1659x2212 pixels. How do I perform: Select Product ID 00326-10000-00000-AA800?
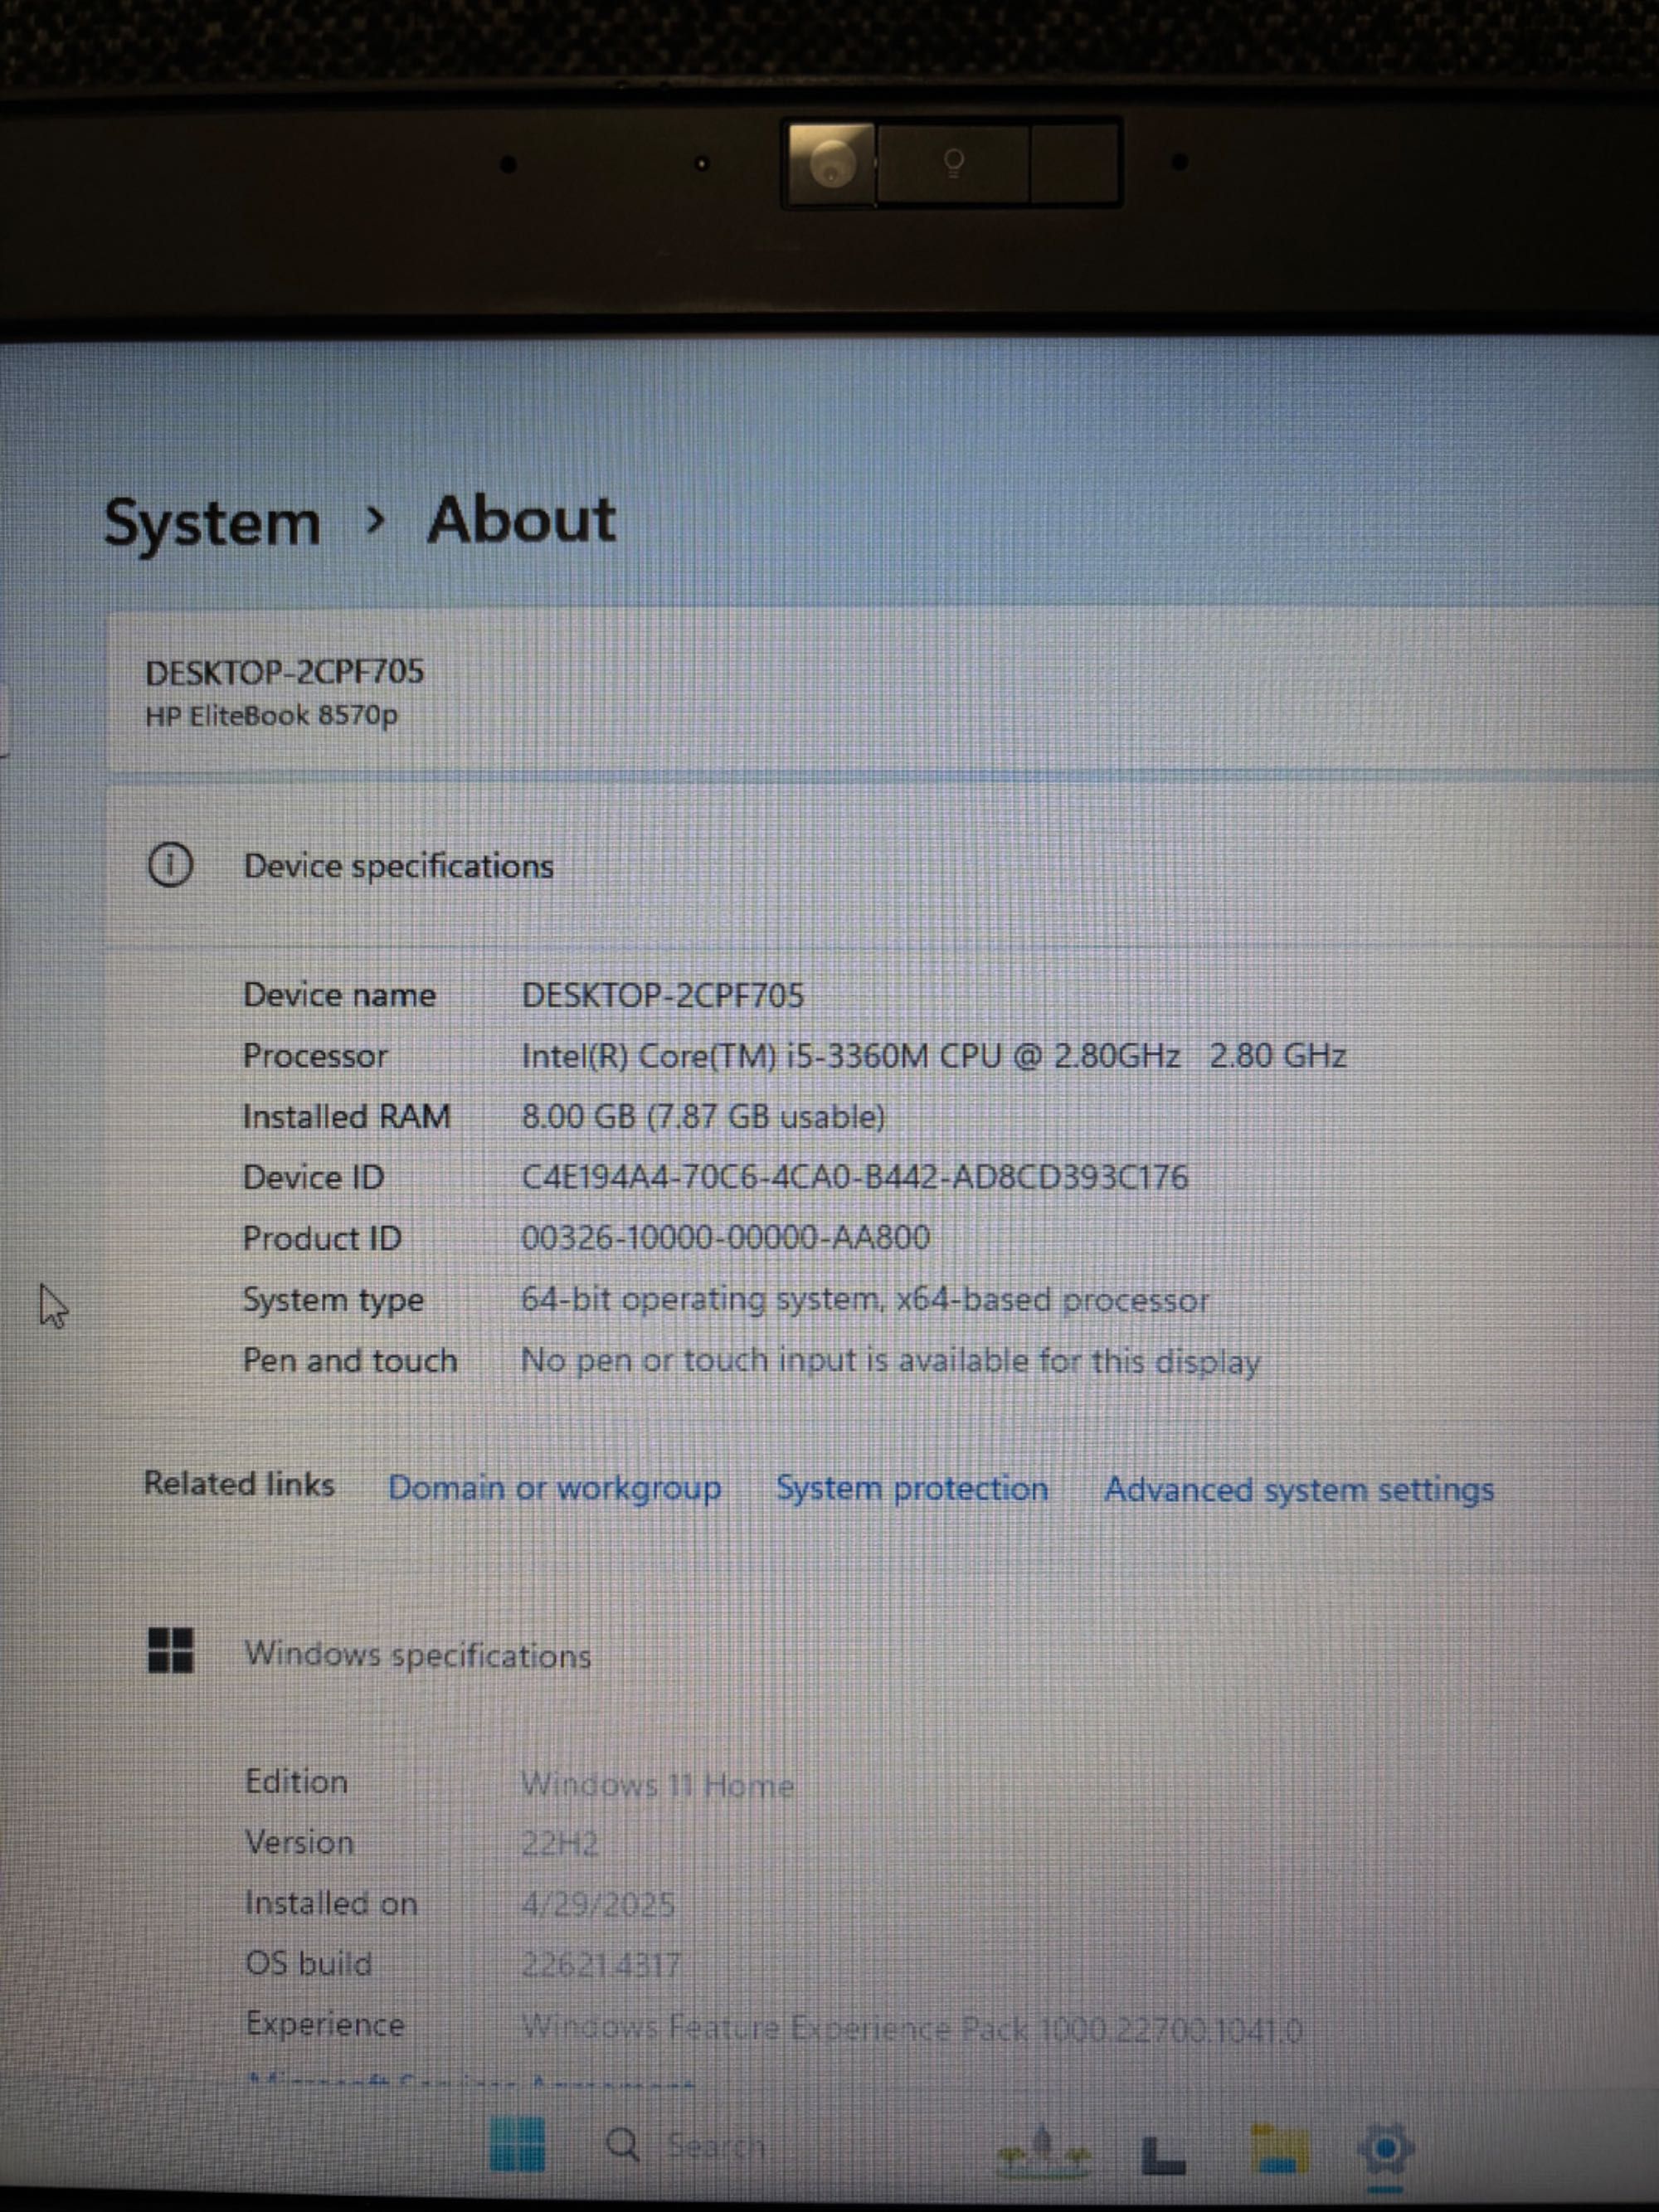(x=726, y=1238)
